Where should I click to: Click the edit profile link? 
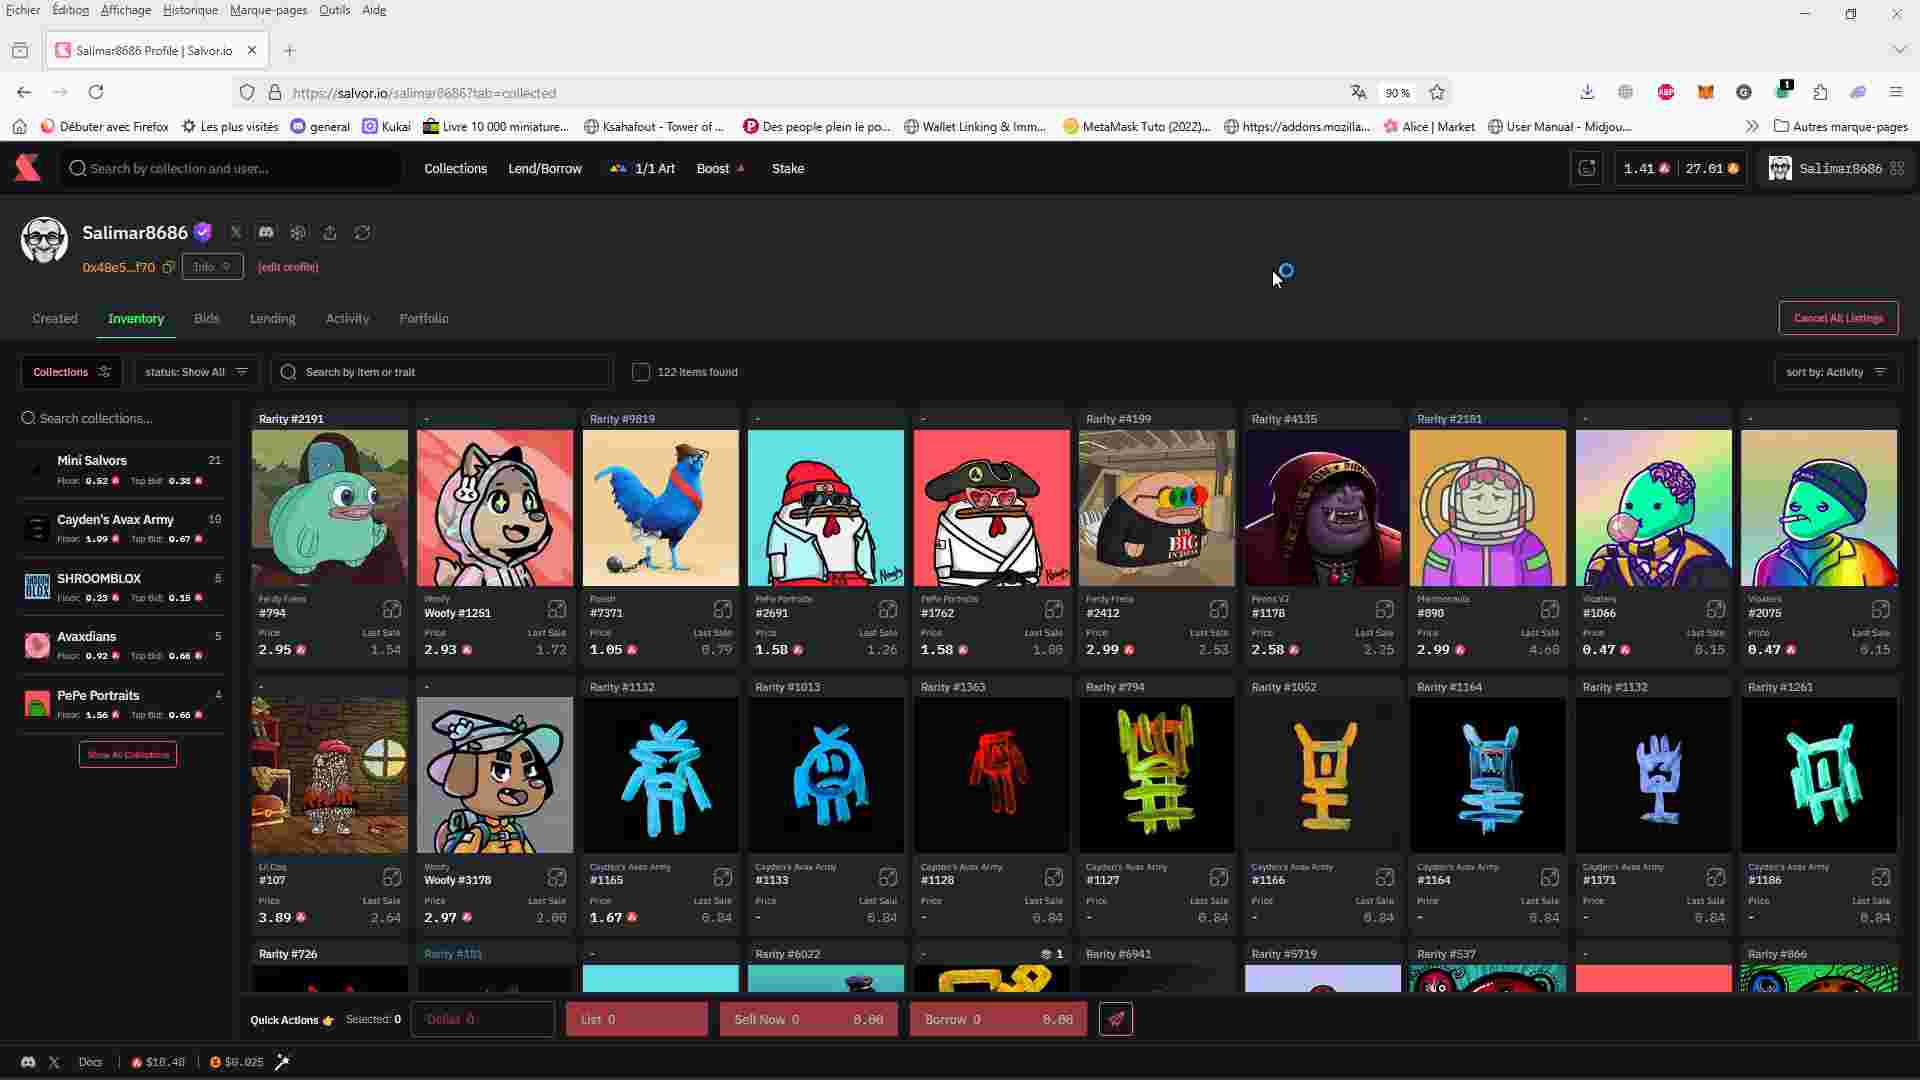click(288, 267)
